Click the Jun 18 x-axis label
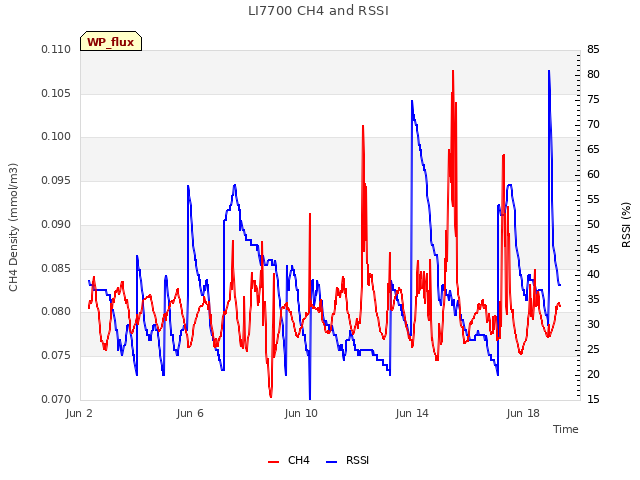Image resolution: width=640 pixels, height=480 pixels. click(x=523, y=413)
